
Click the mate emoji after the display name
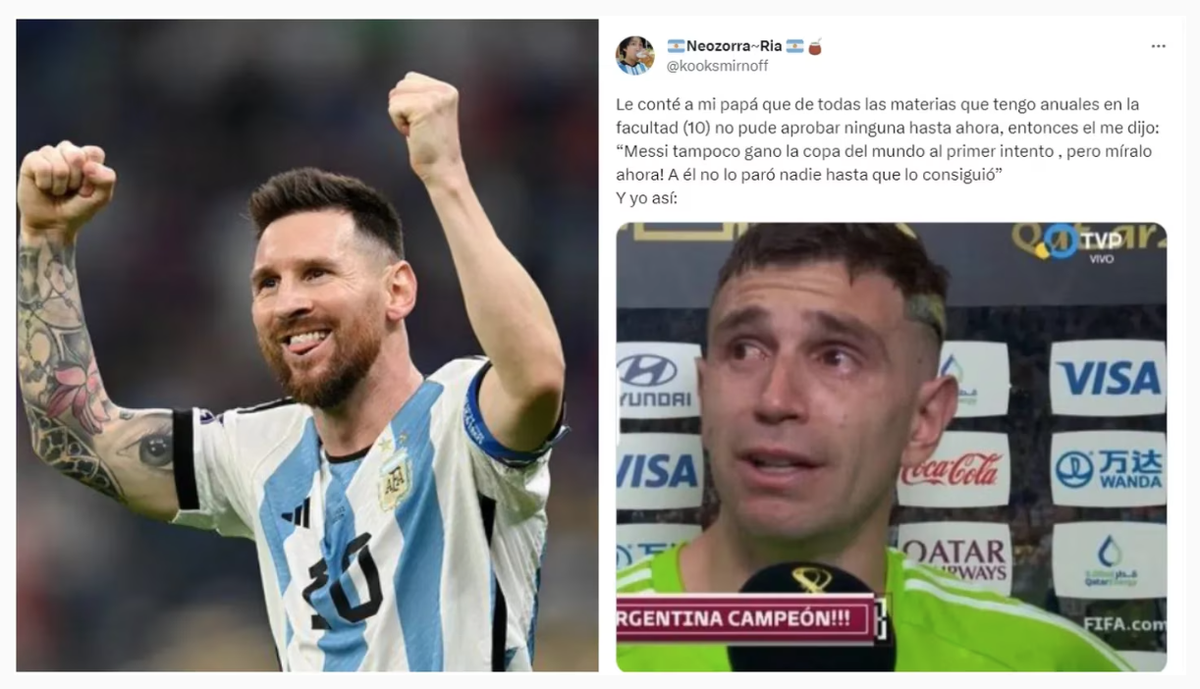815,46
